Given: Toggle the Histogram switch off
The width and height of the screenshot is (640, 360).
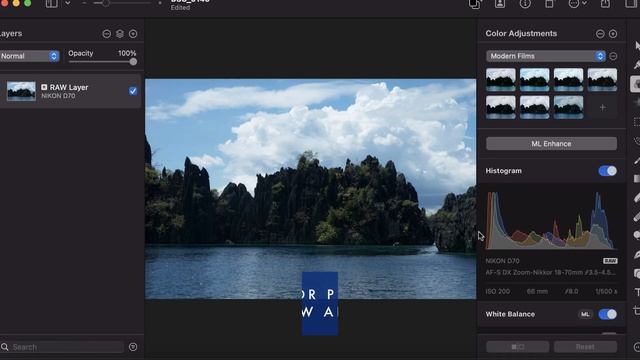Looking at the screenshot, I should click(608, 171).
